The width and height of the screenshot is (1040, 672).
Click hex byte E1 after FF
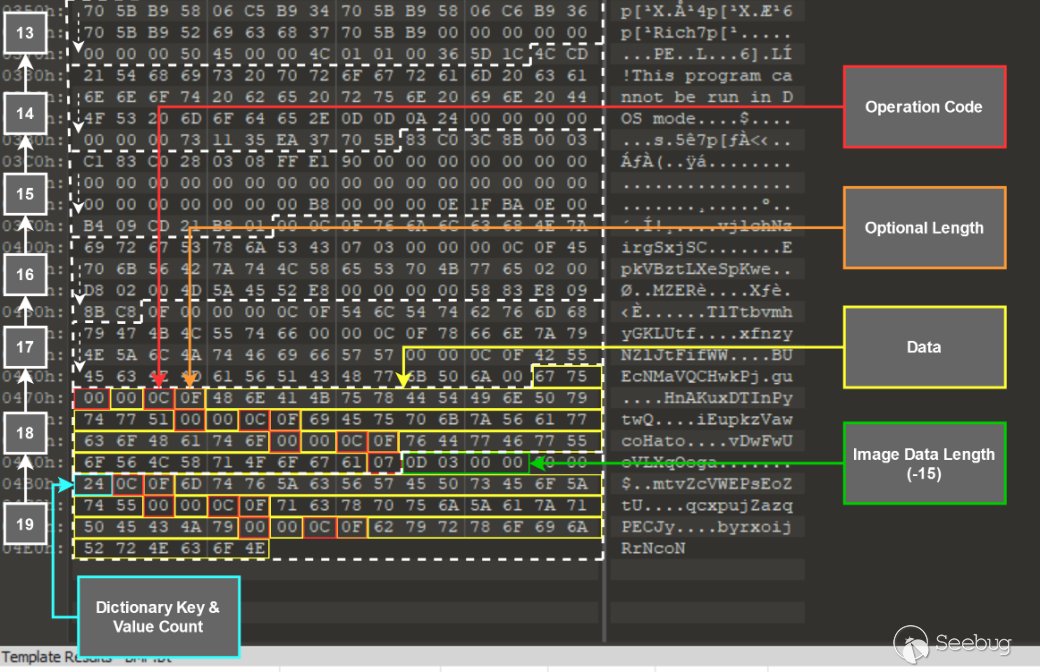coord(319,161)
